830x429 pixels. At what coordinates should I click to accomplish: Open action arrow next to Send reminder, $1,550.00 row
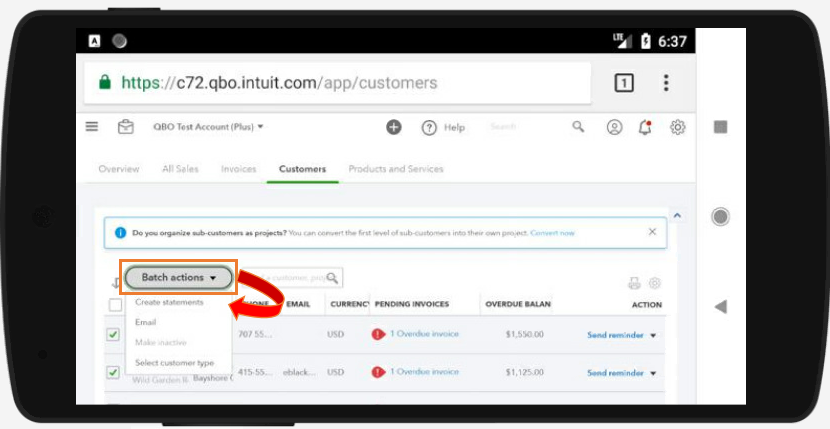(x=653, y=335)
